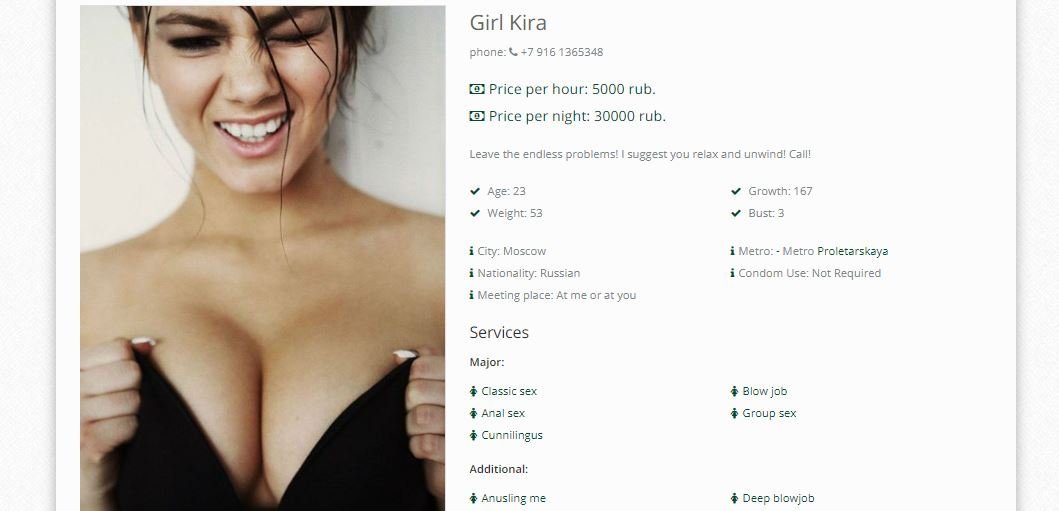Click the money icon beside Price per night
This screenshot has width=1059, height=511.
pos(477,116)
